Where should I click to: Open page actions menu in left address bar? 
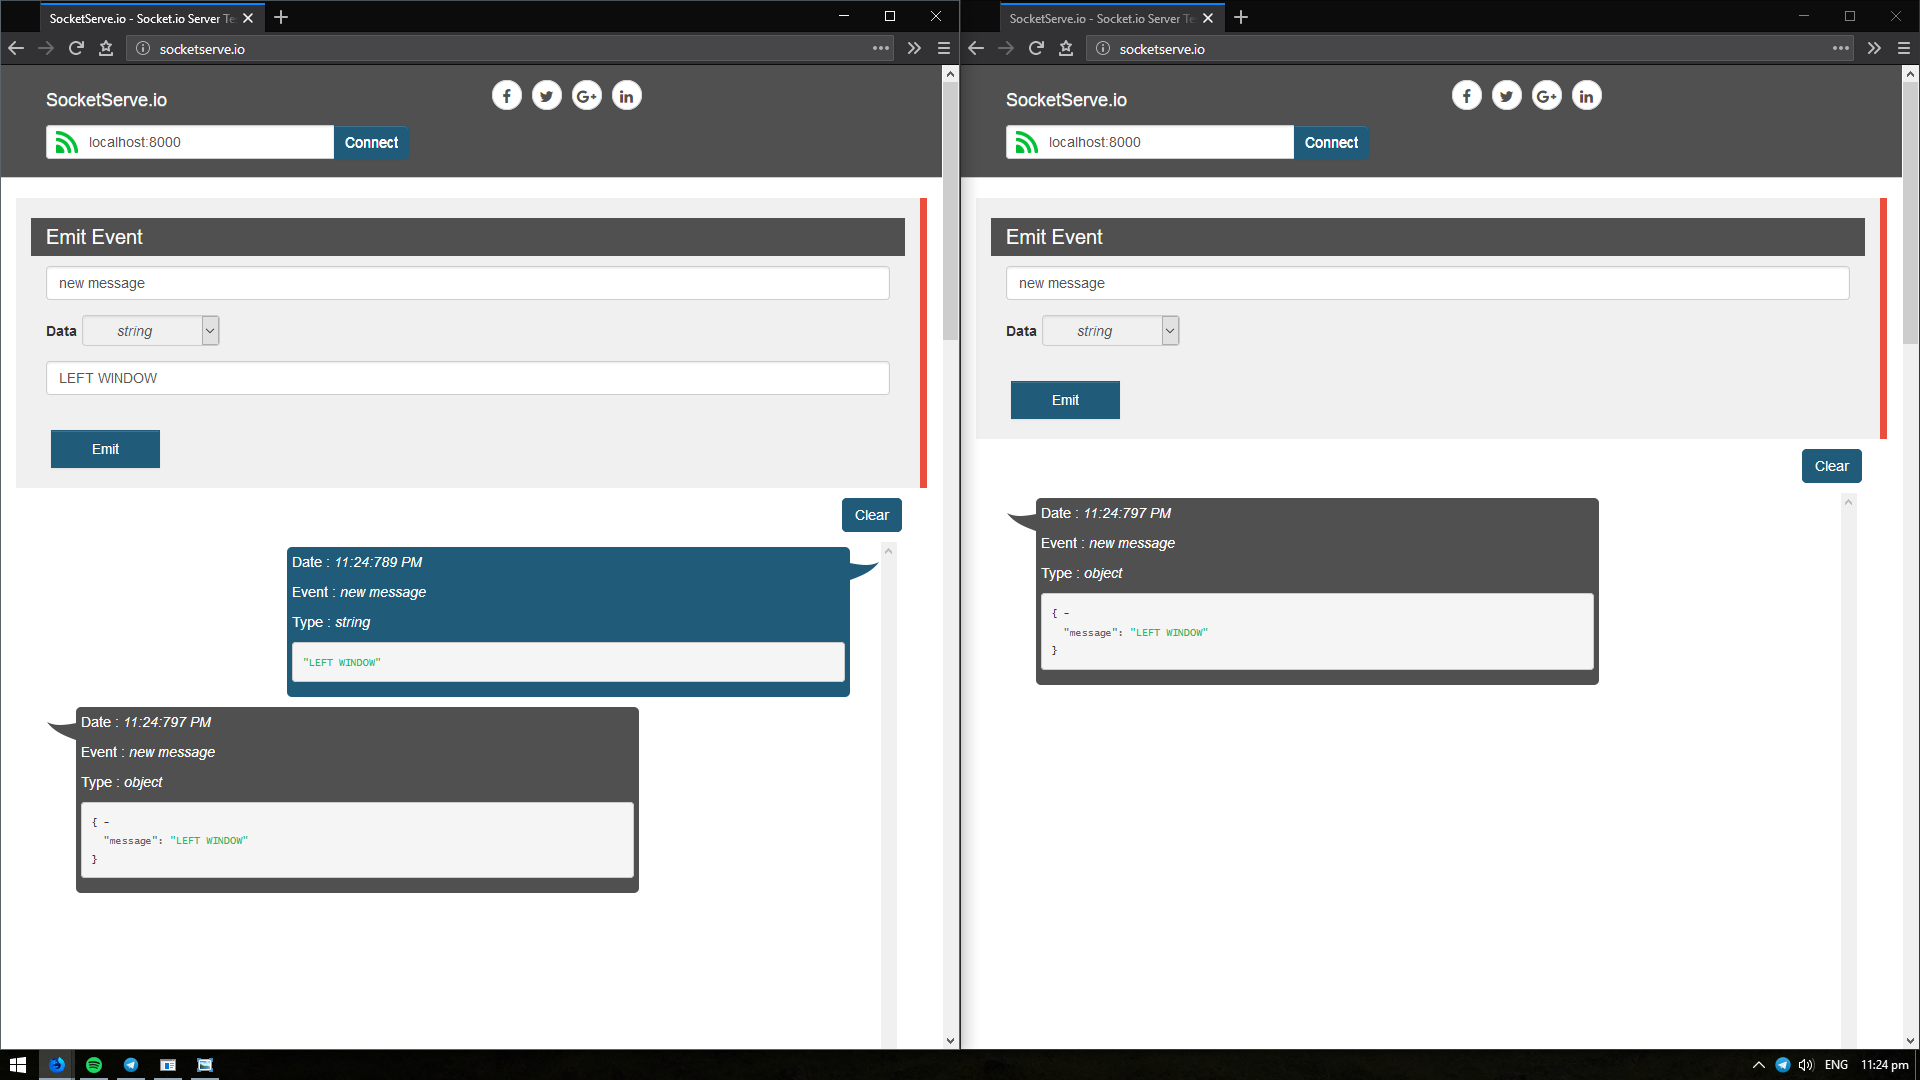pyautogui.click(x=881, y=48)
